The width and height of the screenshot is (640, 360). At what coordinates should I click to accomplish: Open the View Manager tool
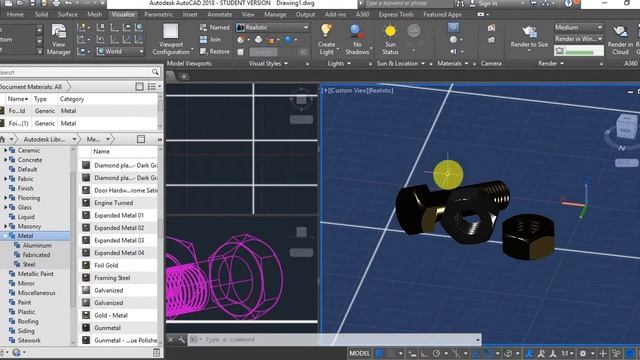(x=59, y=39)
